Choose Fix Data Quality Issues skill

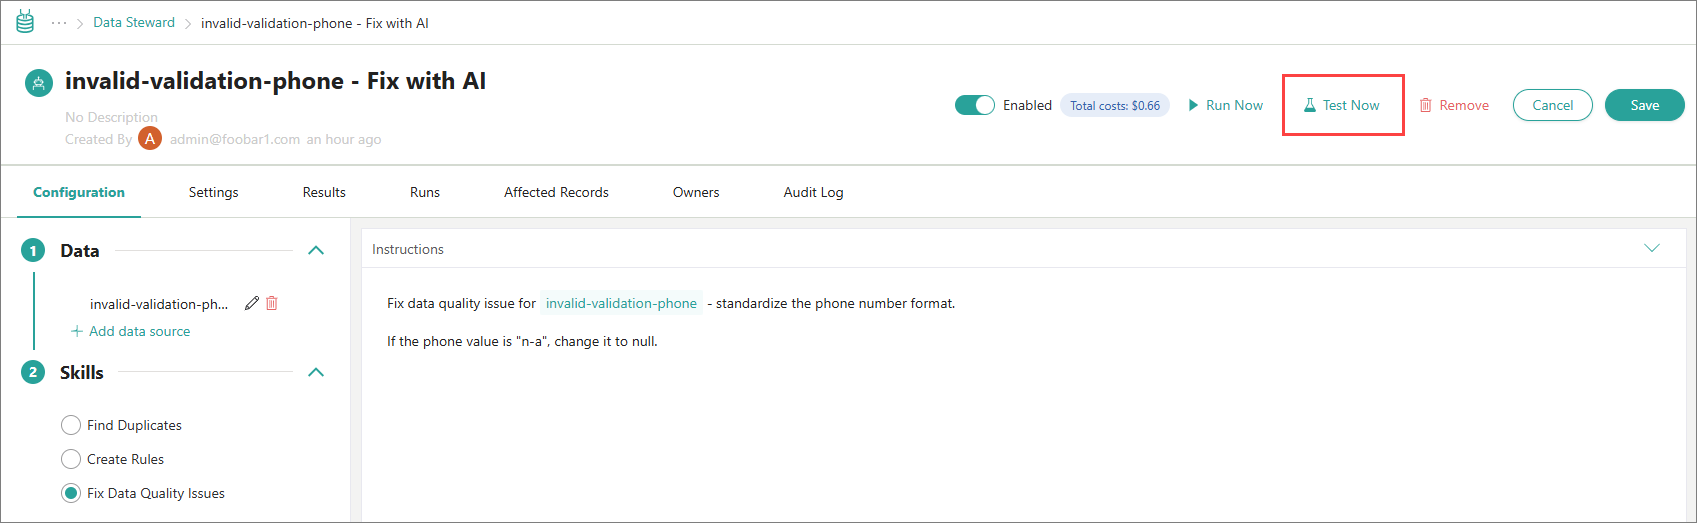tap(71, 493)
